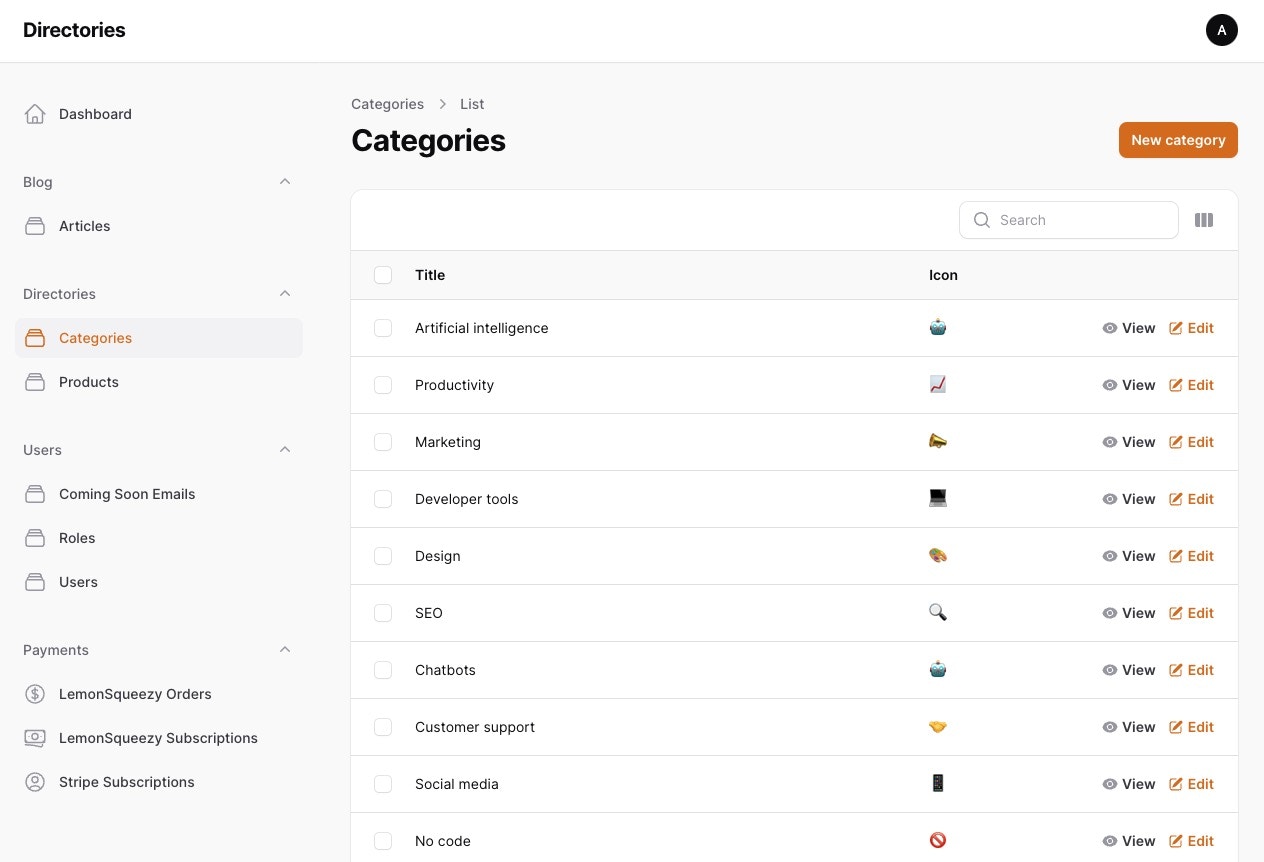Collapse the Directories navigation group
Viewport: 1264px width, 862px height.
tap(285, 294)
